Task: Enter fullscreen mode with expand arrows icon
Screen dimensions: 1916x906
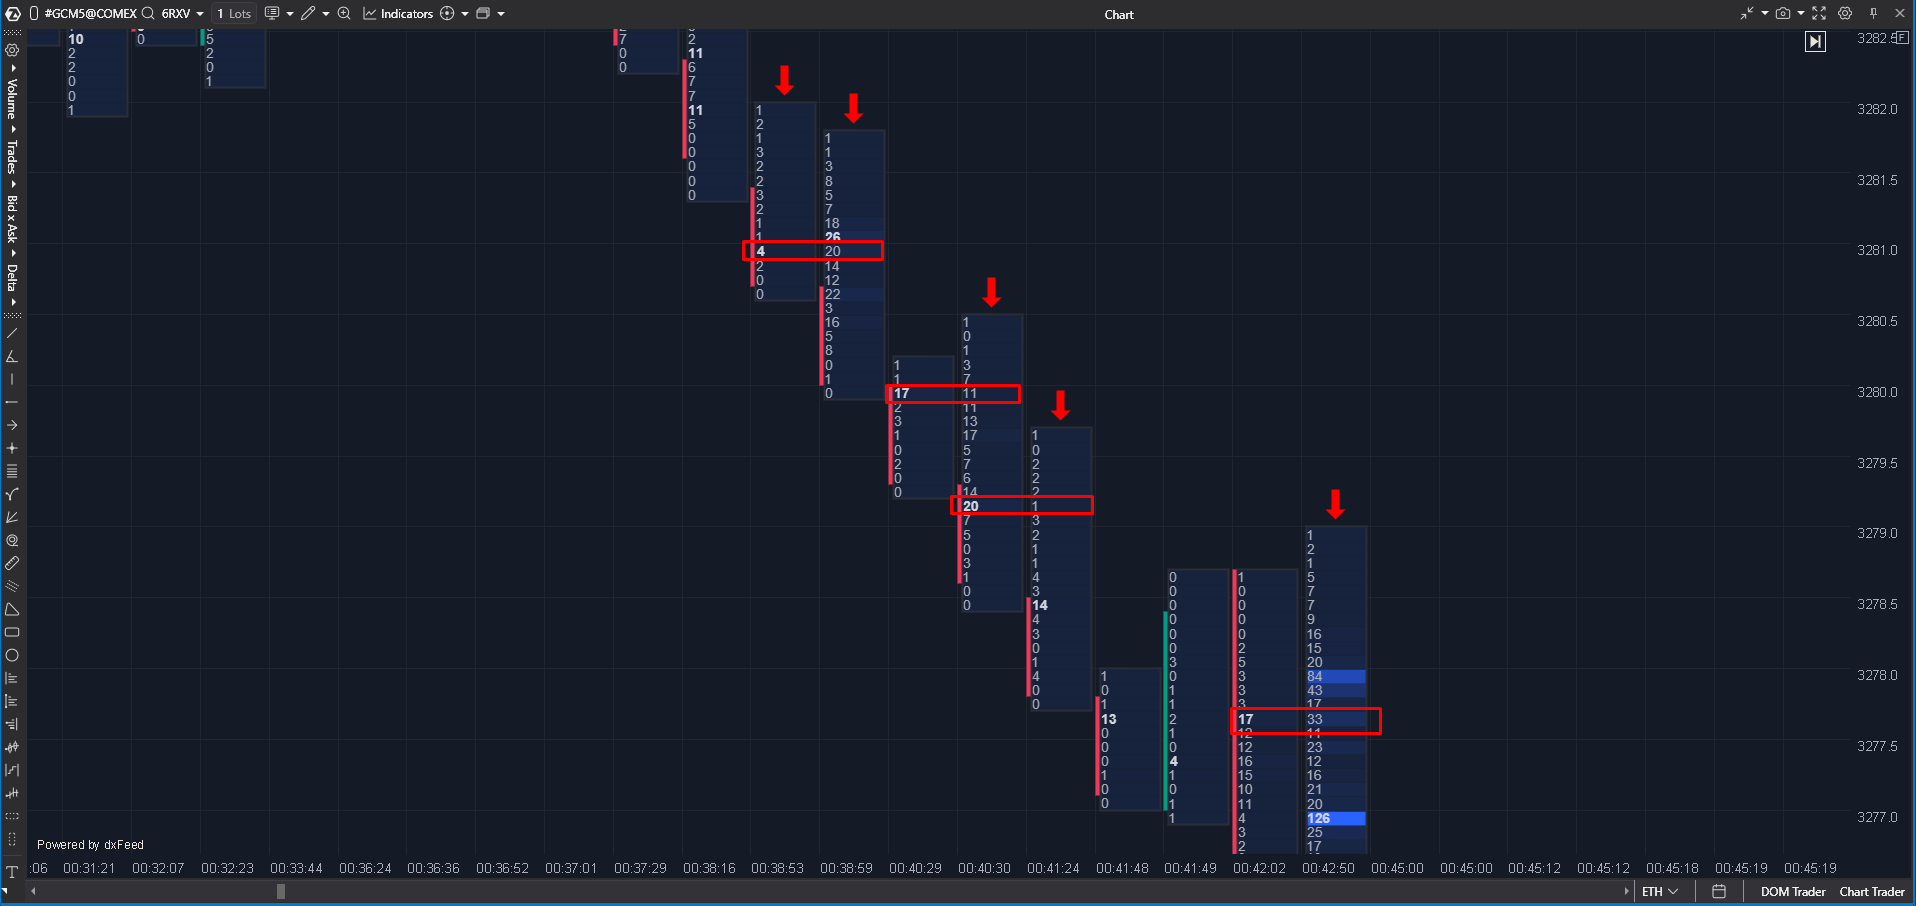Action: 1819,14
